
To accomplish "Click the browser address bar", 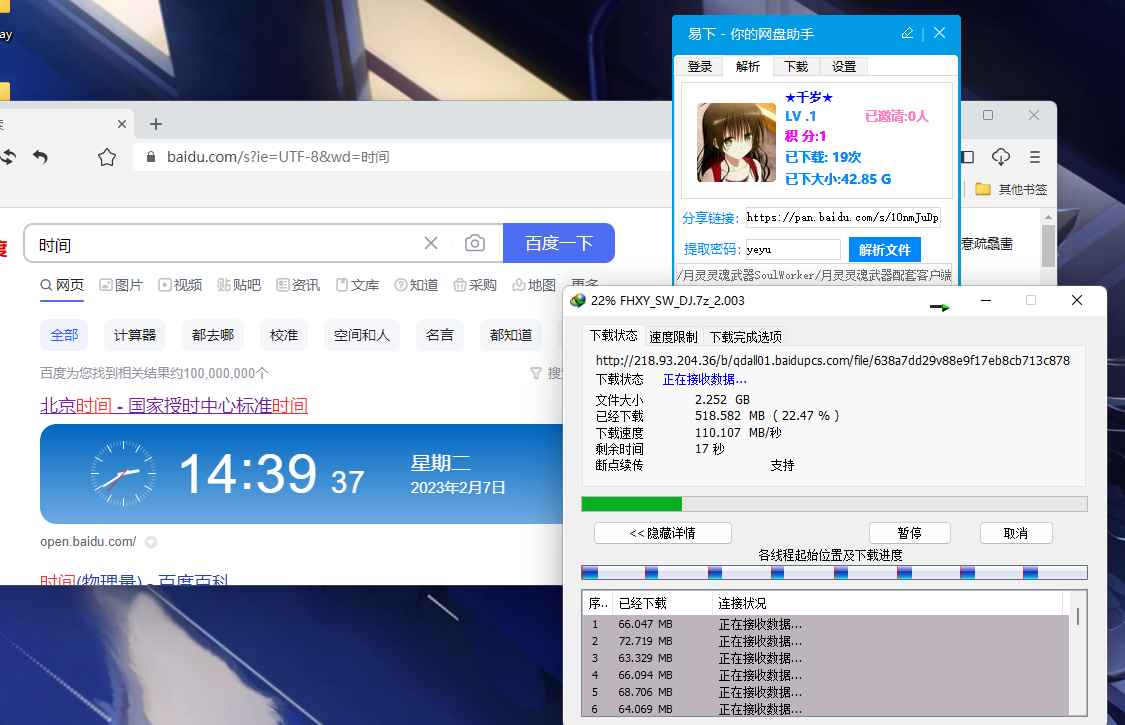I will (x=405, y=156).
